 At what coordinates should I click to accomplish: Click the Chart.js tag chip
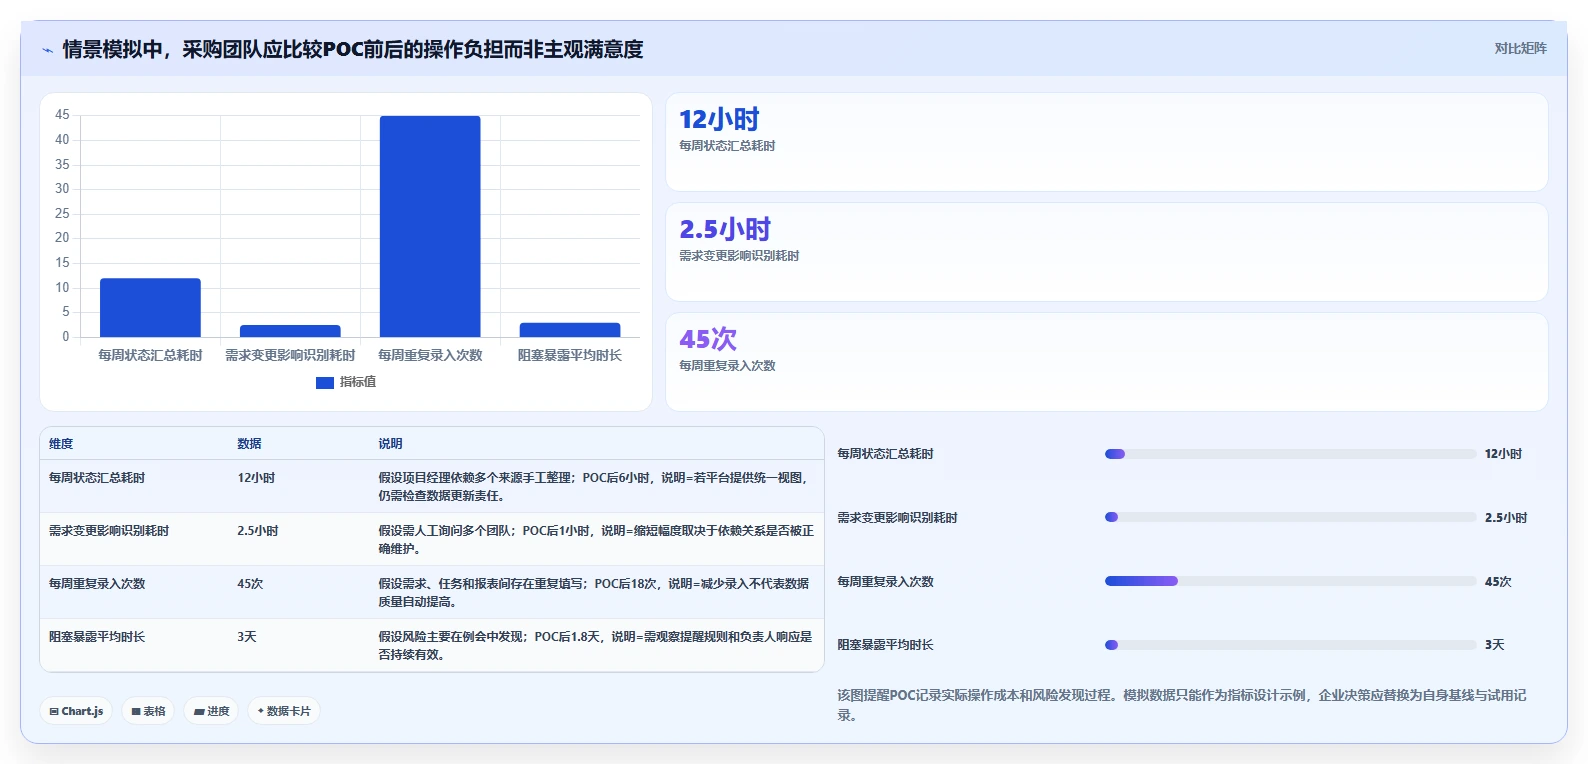click(76, 711)
